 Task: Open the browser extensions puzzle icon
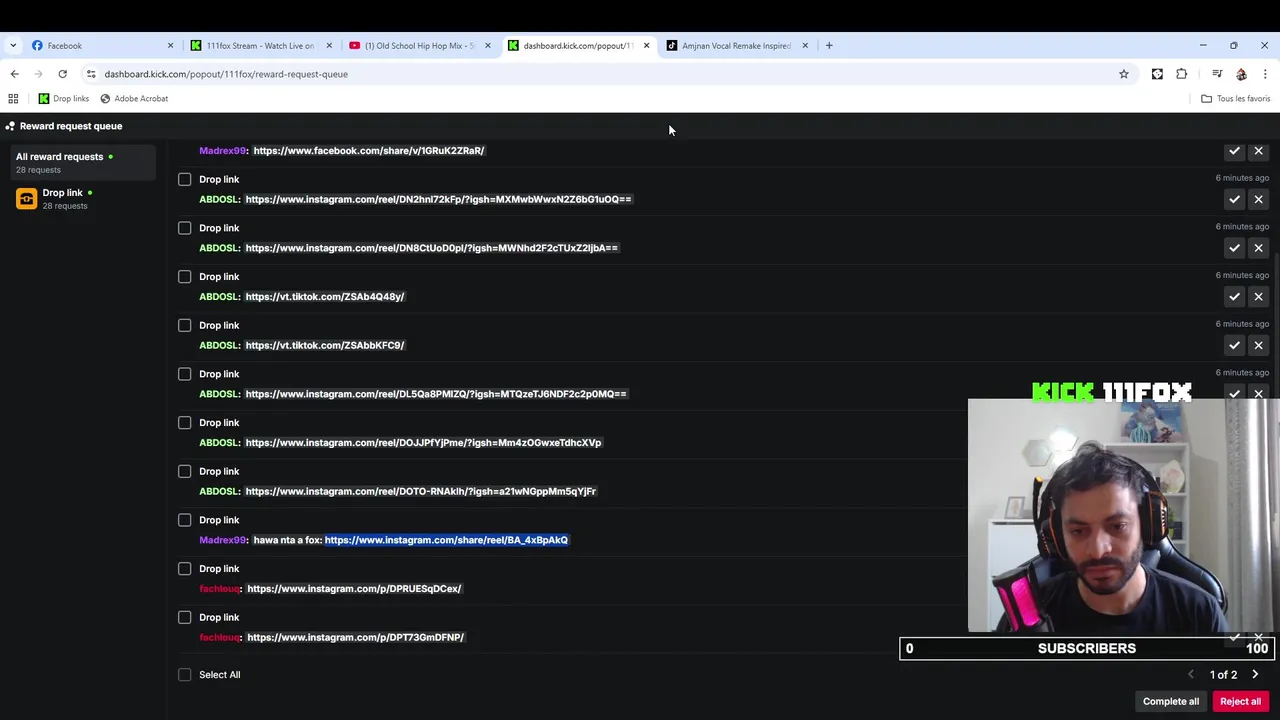[1182, 74]
